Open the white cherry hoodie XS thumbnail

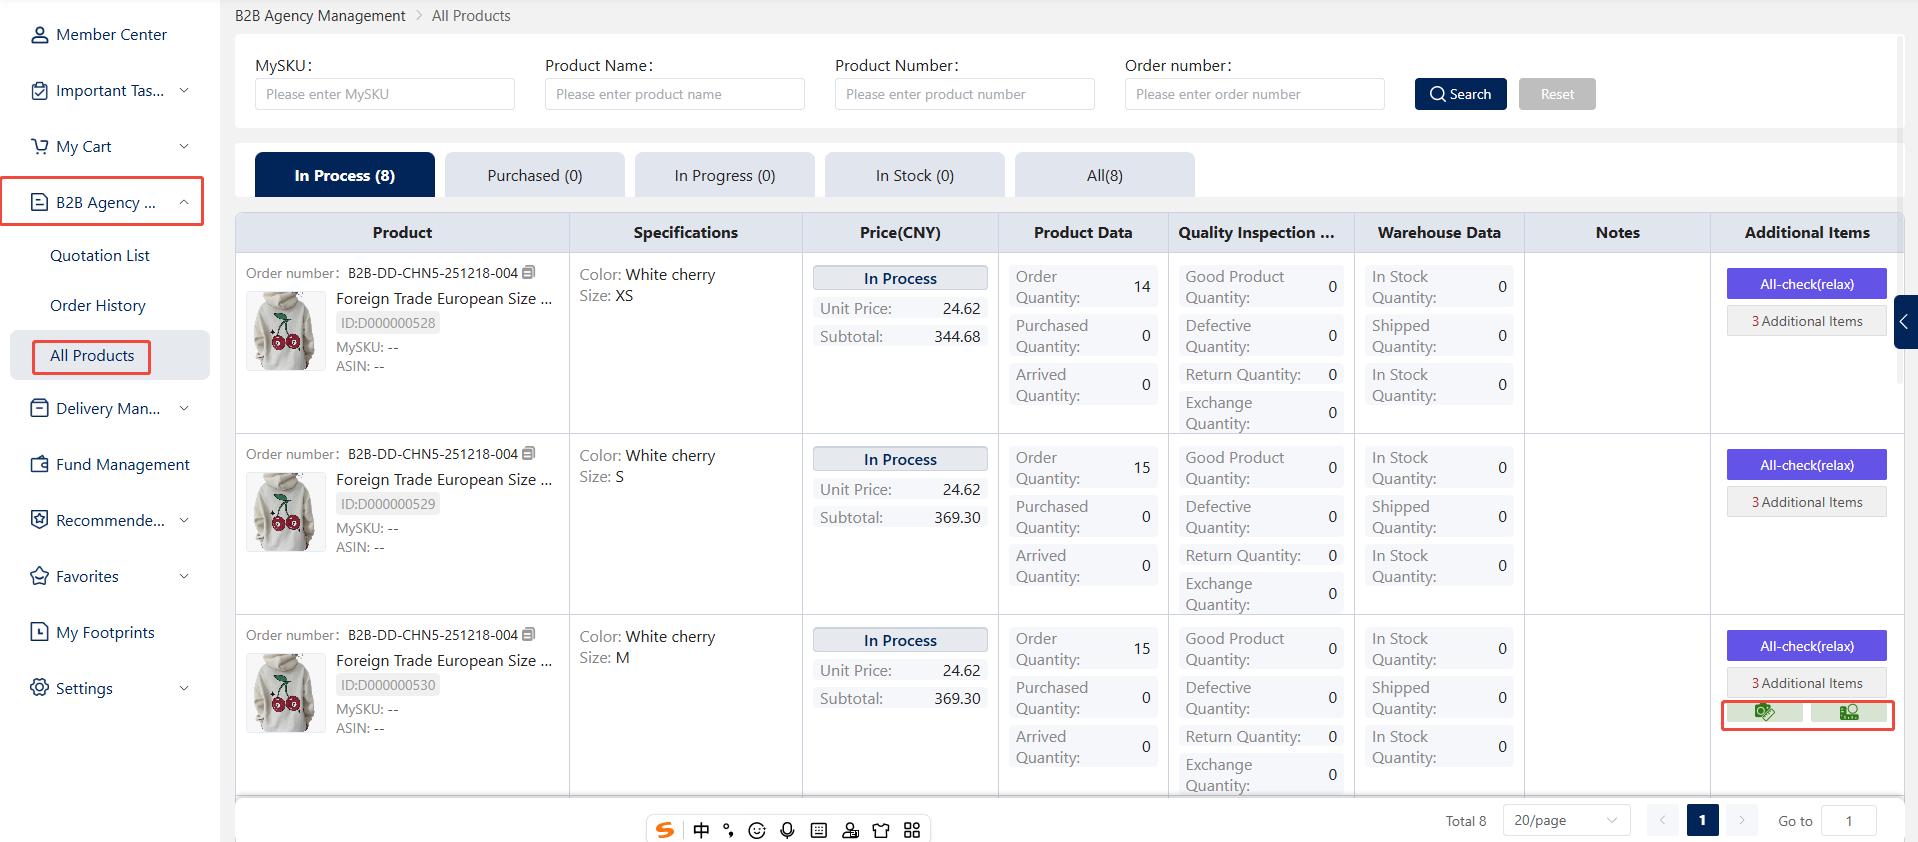[286, 331]
